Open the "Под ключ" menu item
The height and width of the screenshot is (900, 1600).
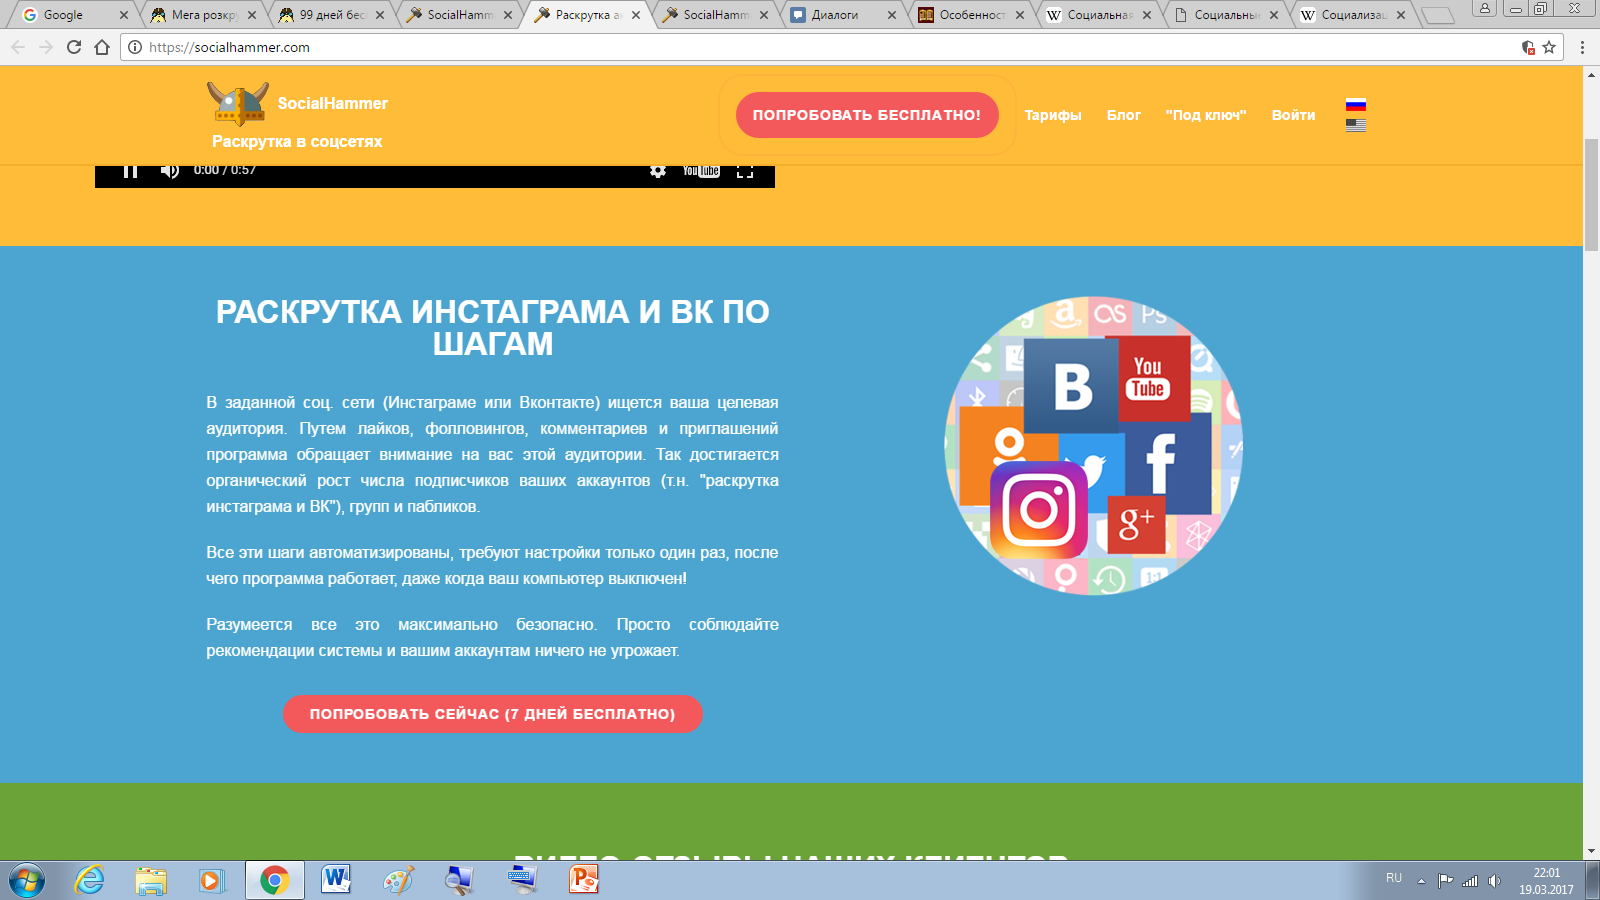tap(1206, 115)
